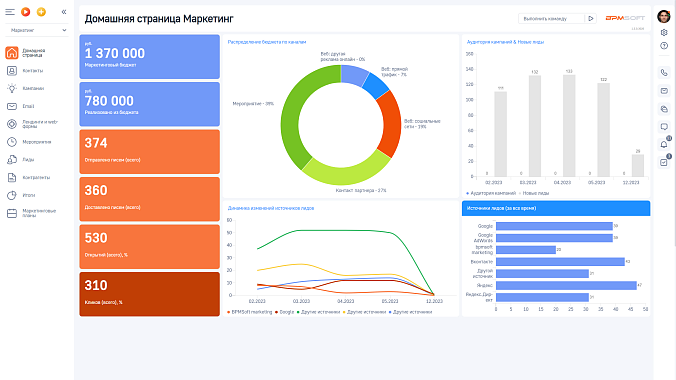Open the help question mark icon
This screenshot has height=380, width=676.
[x=664, y=46]
